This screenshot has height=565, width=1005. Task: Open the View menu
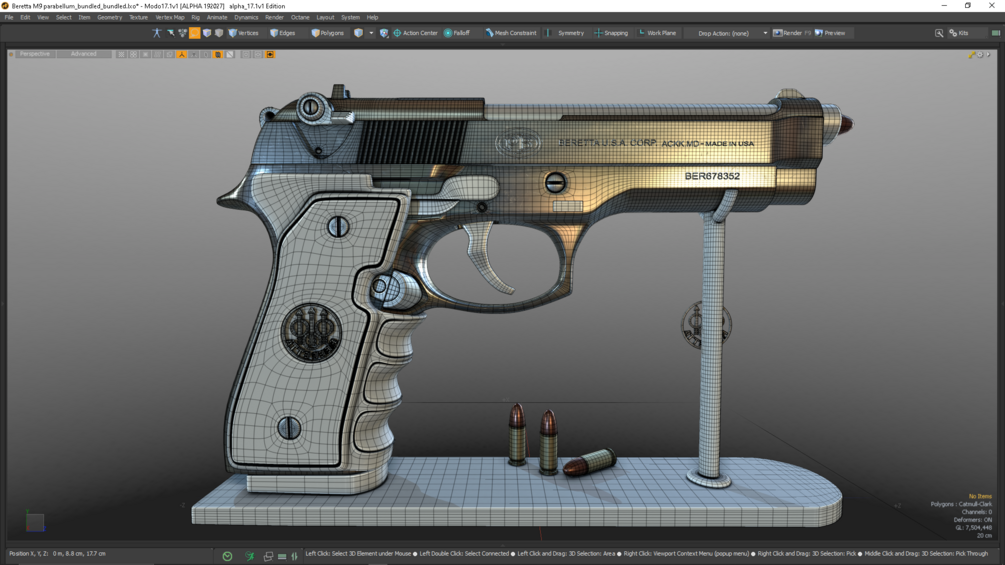click(43, 17)
